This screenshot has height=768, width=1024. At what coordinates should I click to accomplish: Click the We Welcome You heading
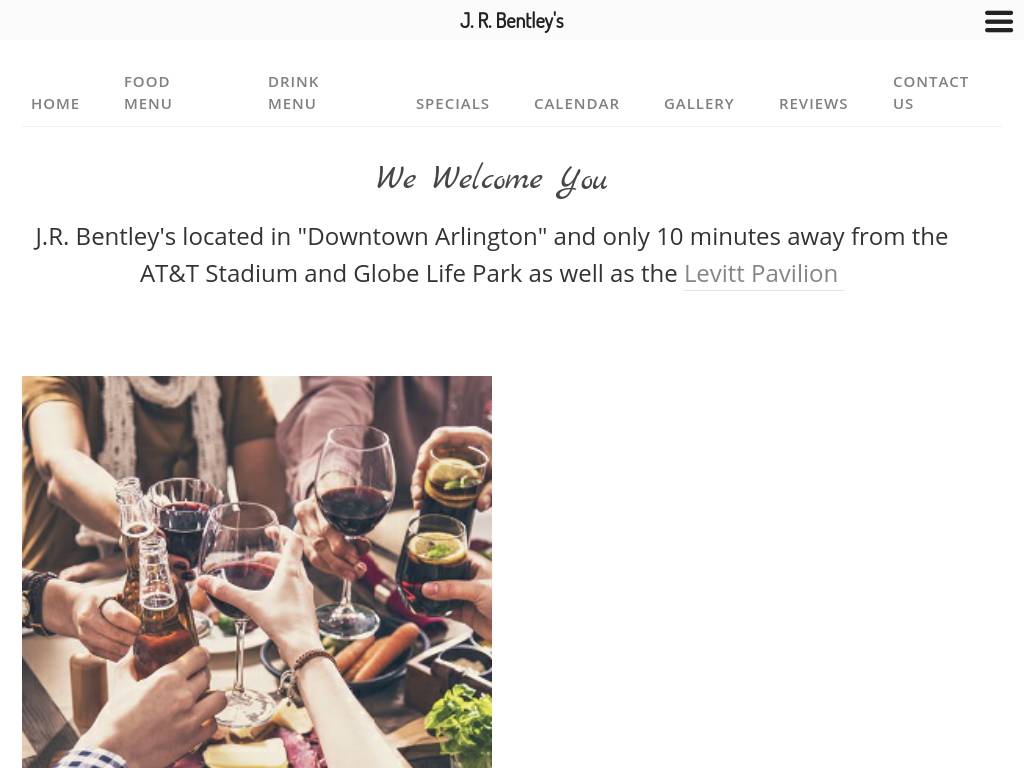coord(492,179)
